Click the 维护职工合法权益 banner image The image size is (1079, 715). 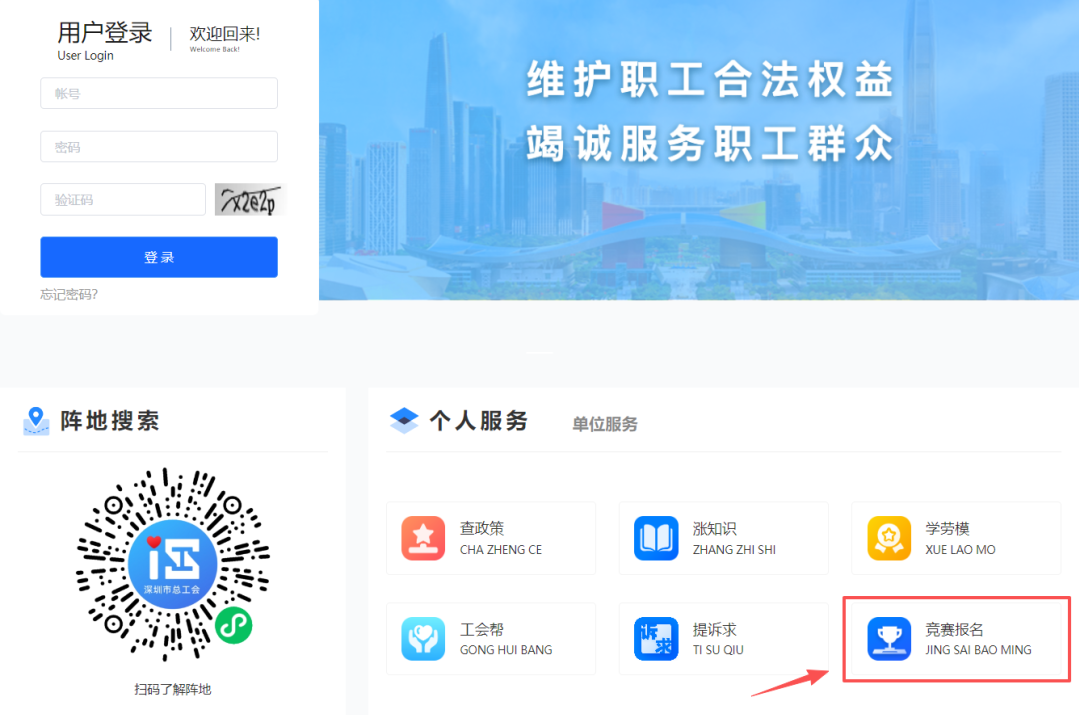pos(698,150)
